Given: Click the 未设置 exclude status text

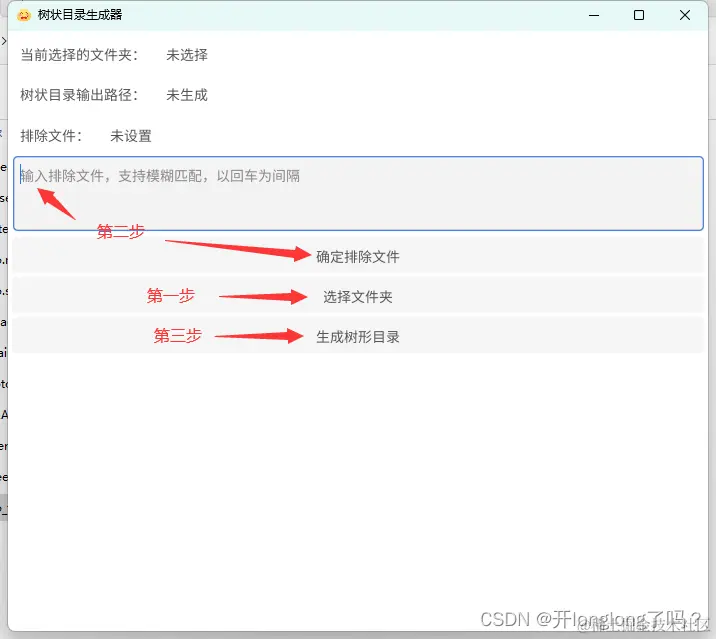Looking at the screenshot, I should (x=131, y=136).
